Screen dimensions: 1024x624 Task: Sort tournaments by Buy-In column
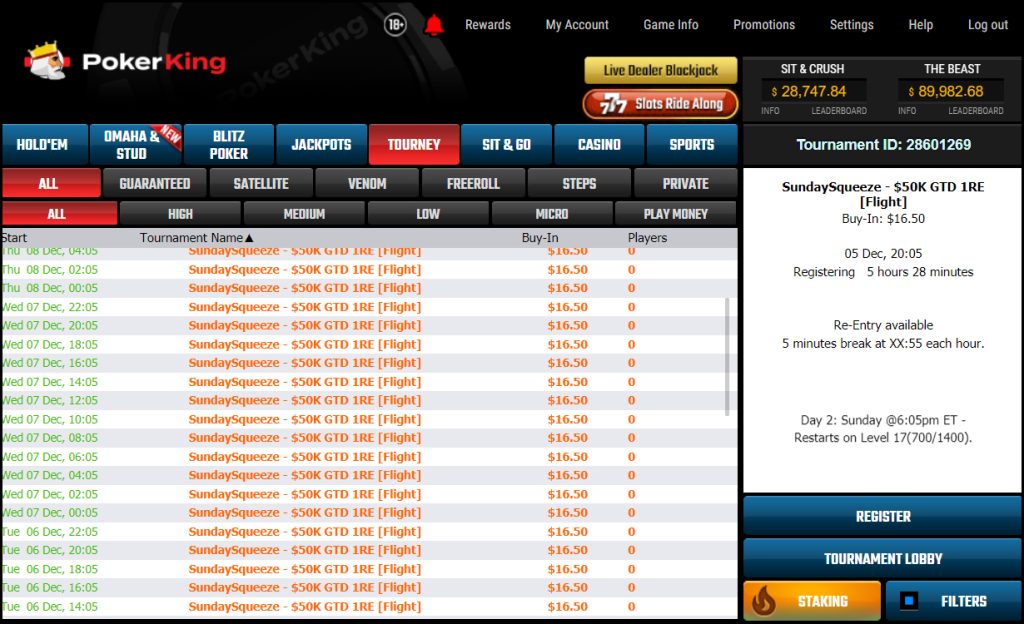[540, 238]
